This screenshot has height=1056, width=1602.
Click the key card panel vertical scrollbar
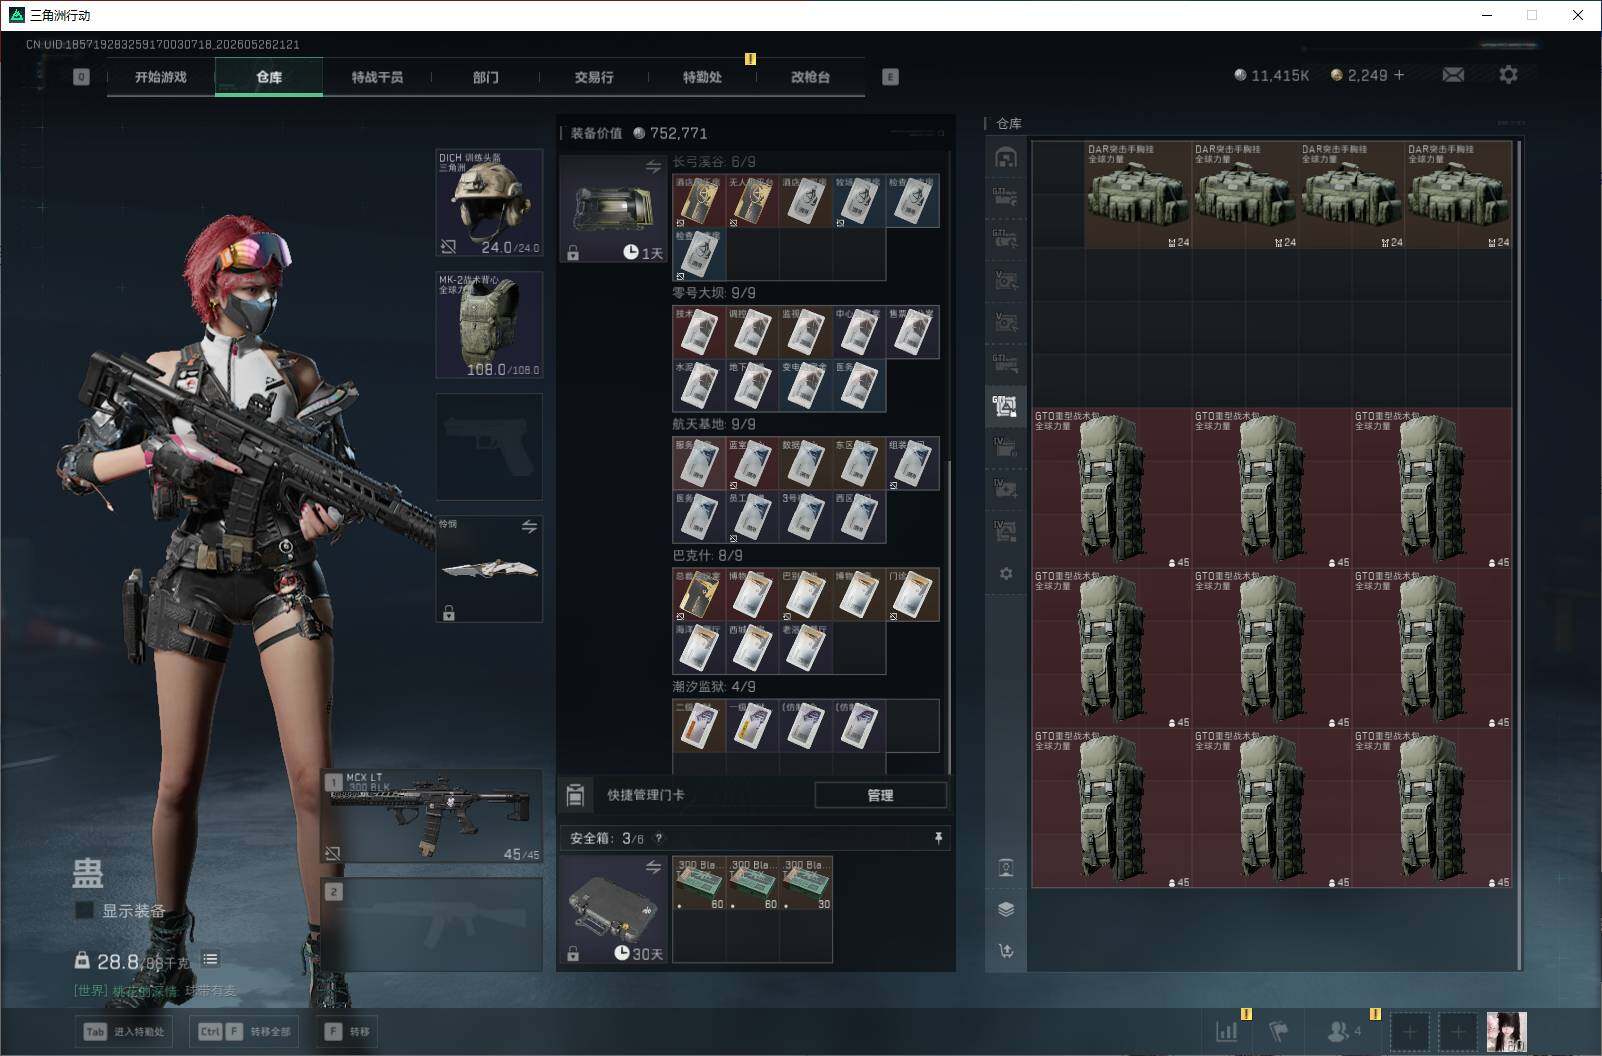tap(948, 618)
